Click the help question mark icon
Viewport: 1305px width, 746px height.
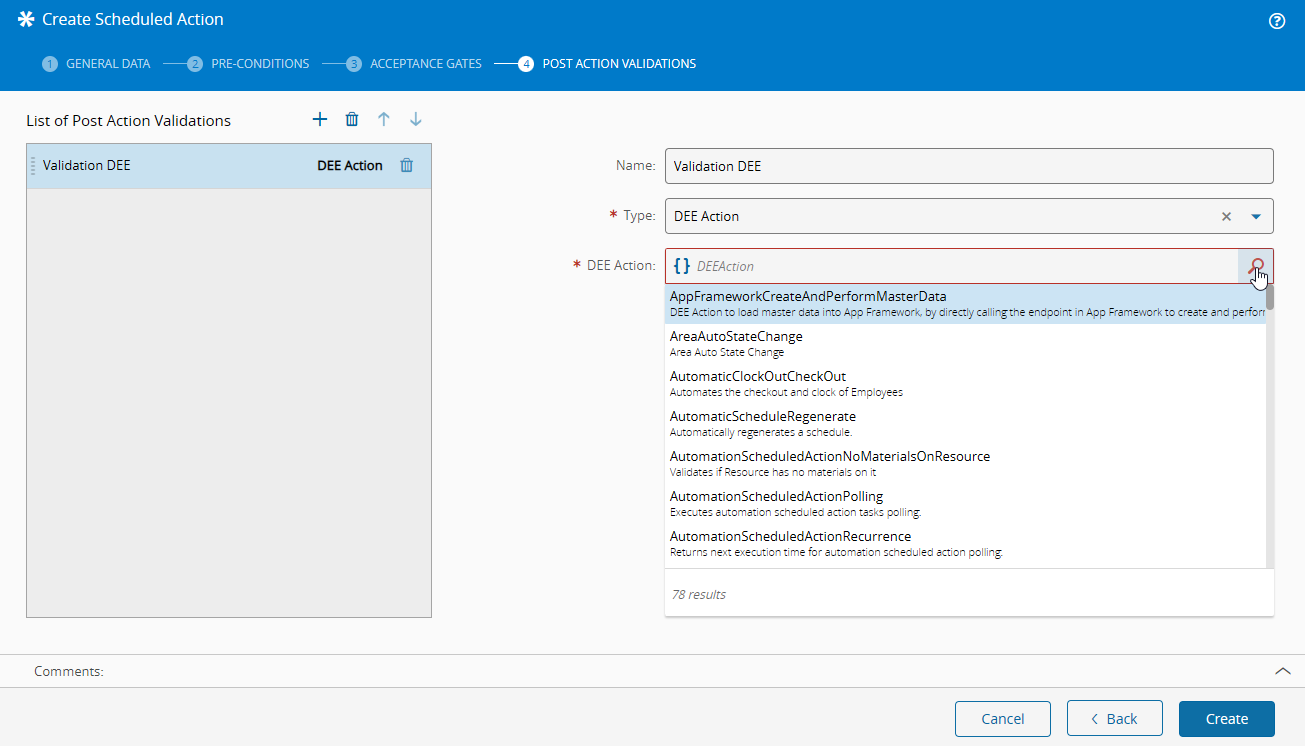pos(1276,21)
